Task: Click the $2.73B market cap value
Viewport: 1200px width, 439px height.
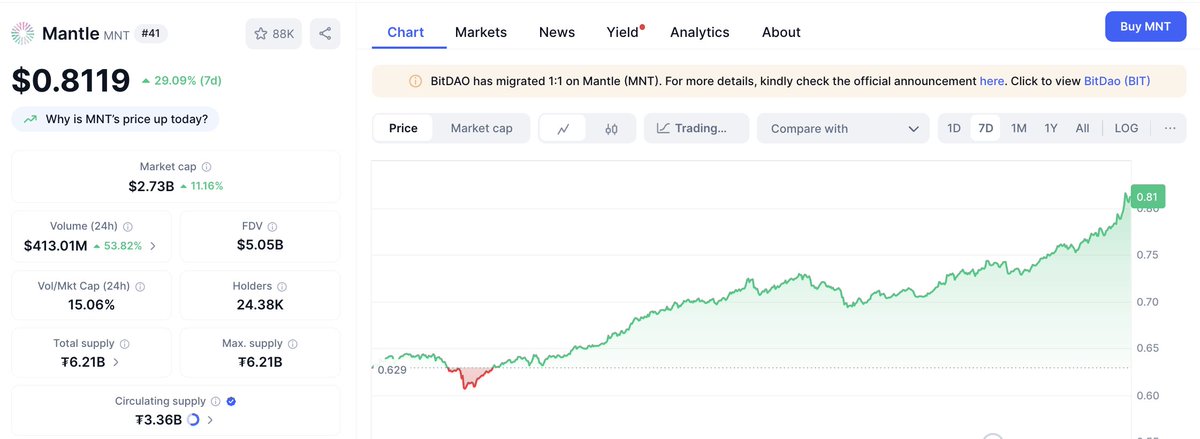Action: pyautogui.click(x=151, y=186)
